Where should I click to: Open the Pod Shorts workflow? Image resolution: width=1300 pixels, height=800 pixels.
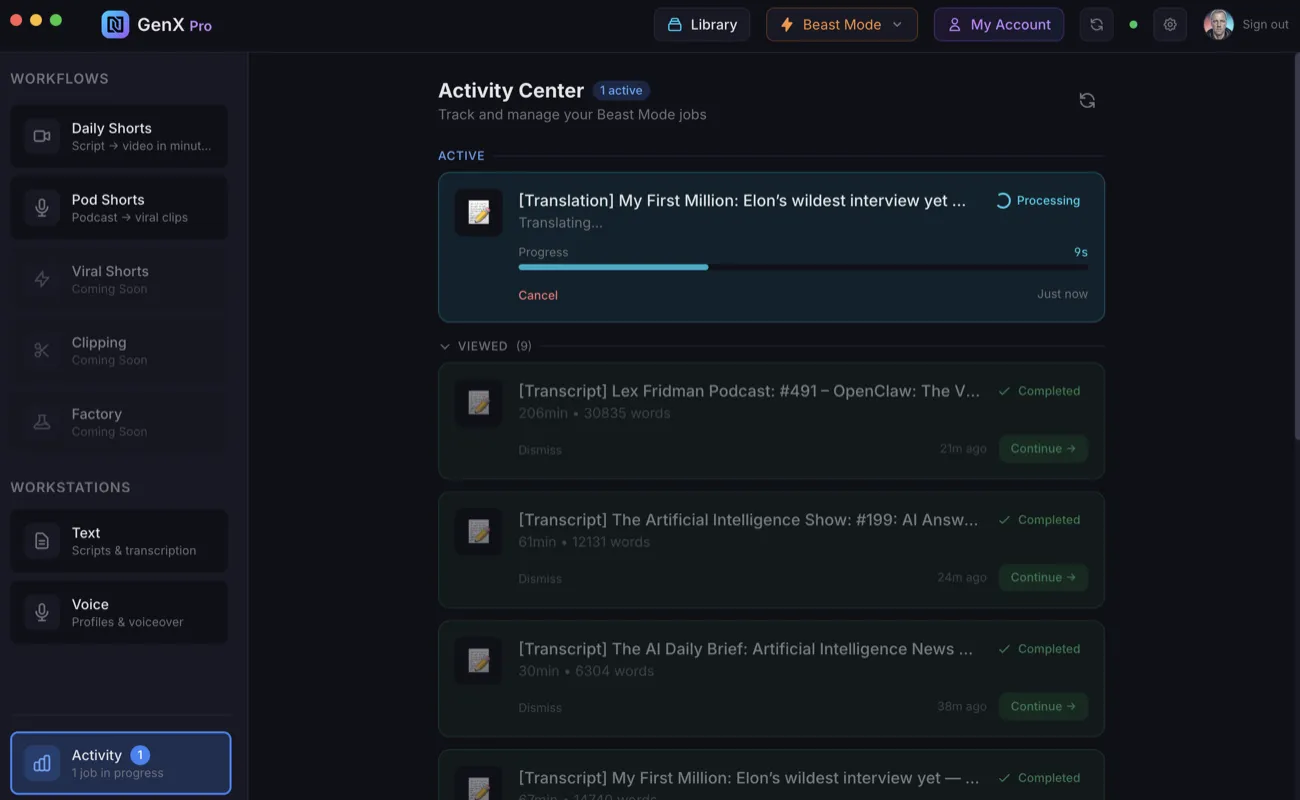tap(119, 208)
